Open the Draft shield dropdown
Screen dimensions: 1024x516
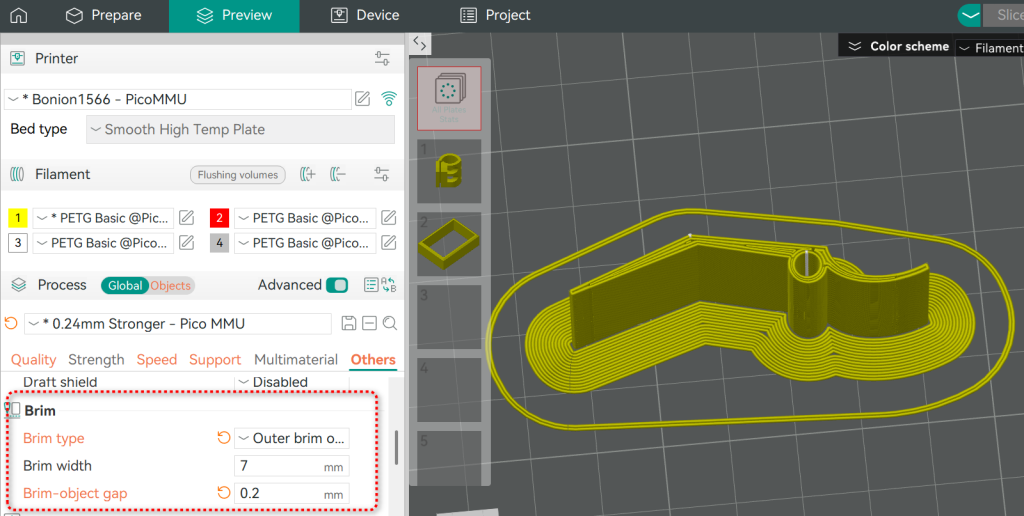(x=291, y=382)
